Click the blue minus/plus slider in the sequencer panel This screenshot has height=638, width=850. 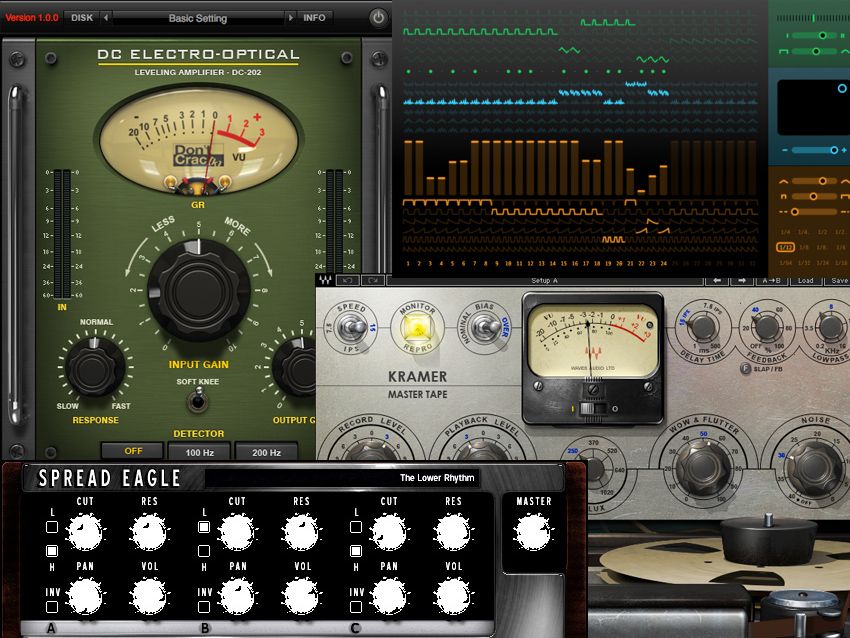click(816, 150)
